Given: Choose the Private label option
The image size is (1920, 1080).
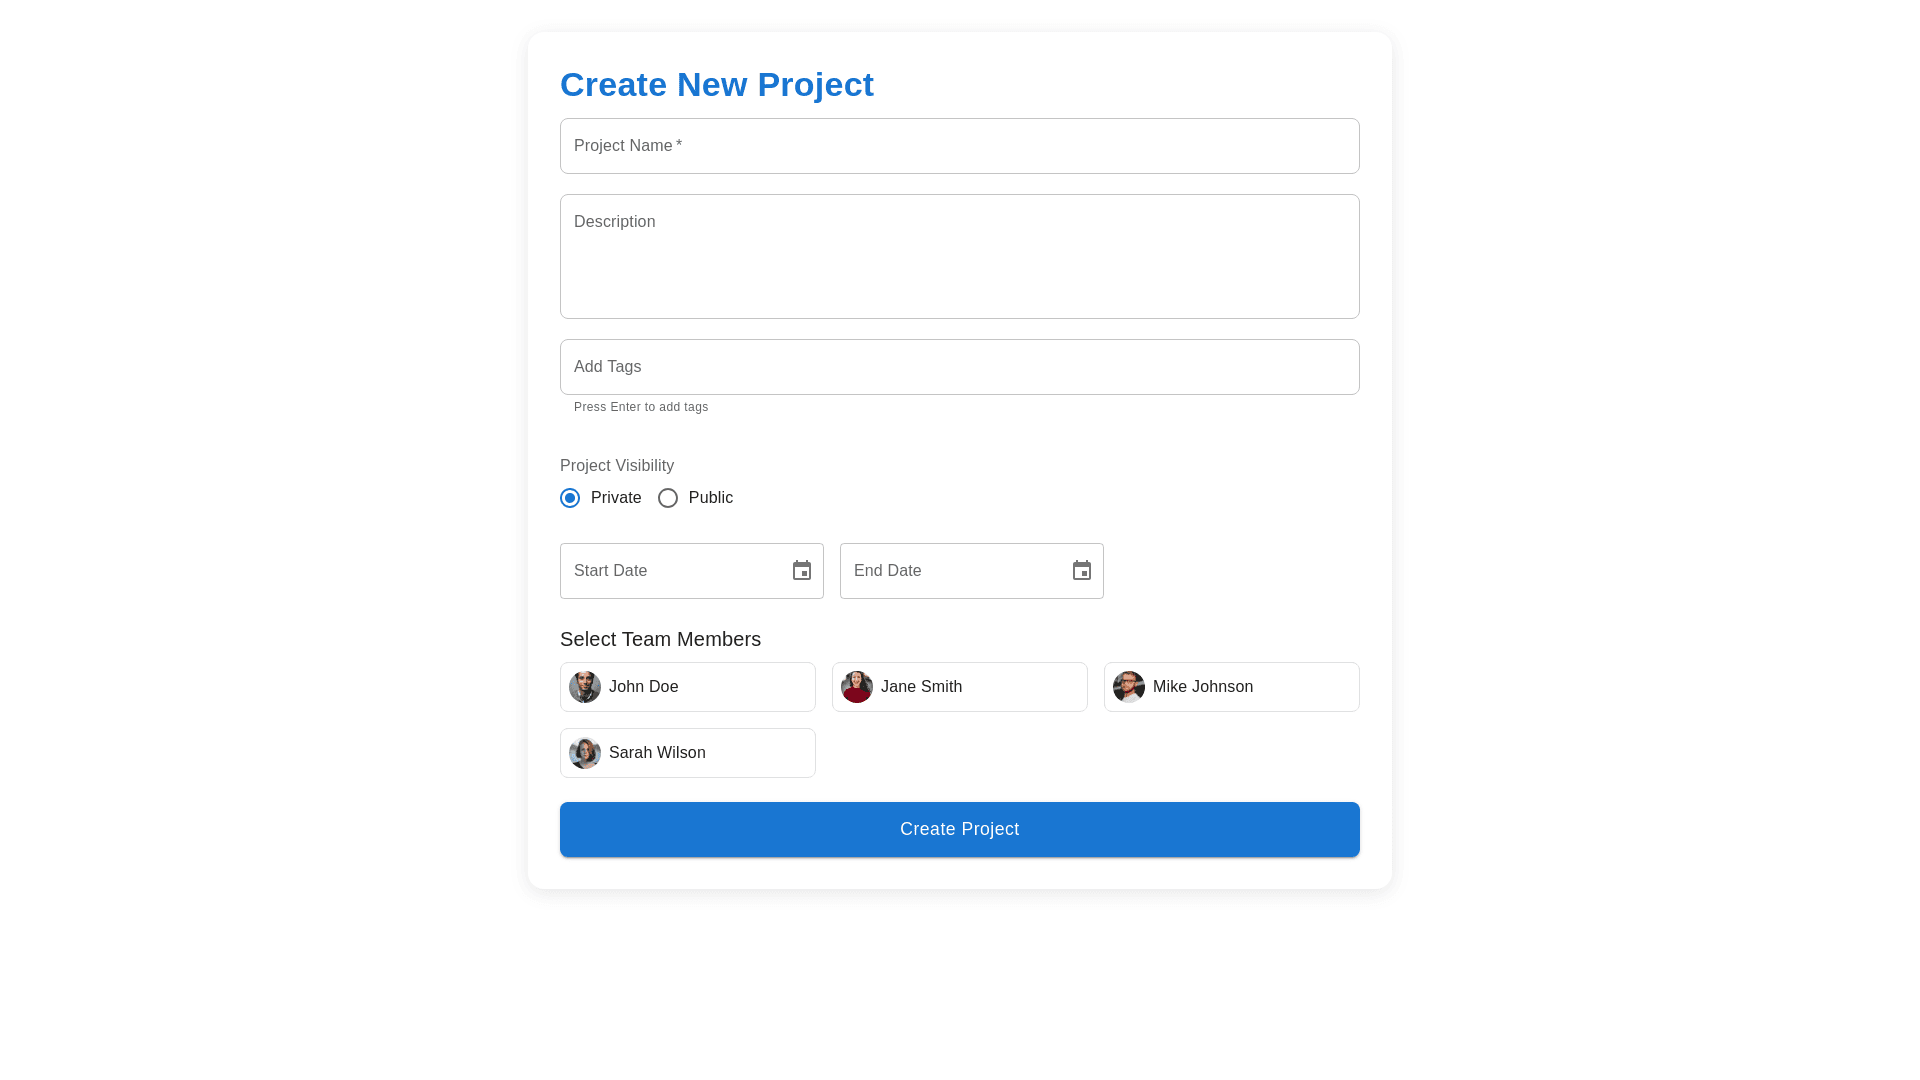Looking at the screenshot, I should click(x=616, y=498).
